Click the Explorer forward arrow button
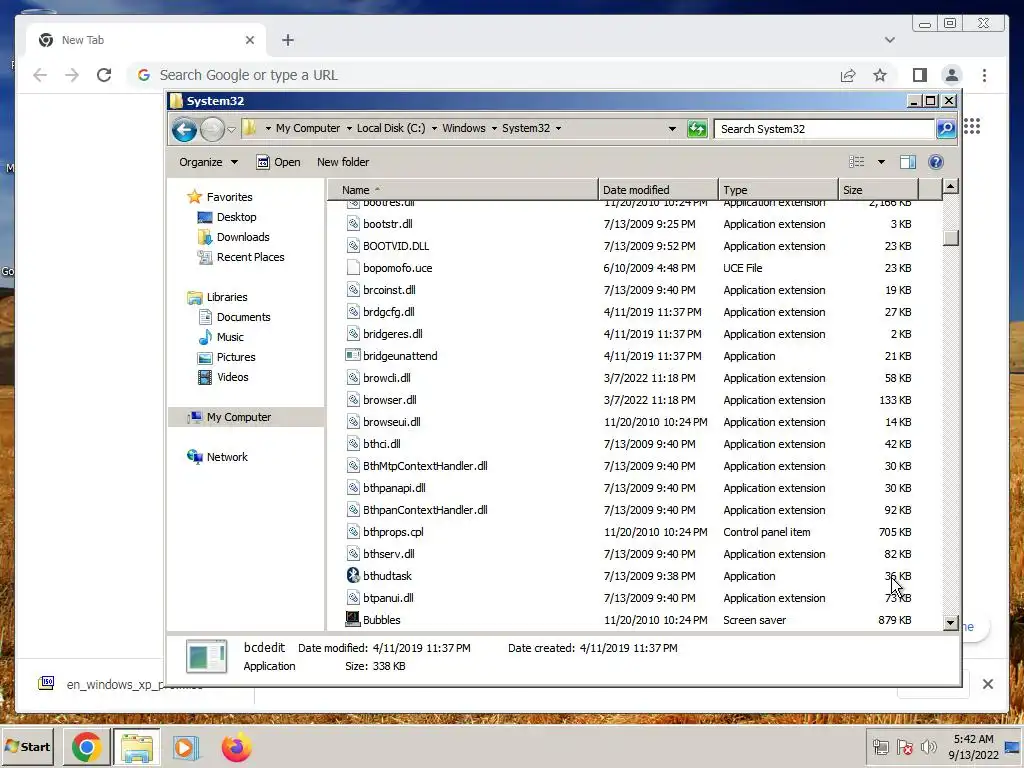 coord(212,129)
